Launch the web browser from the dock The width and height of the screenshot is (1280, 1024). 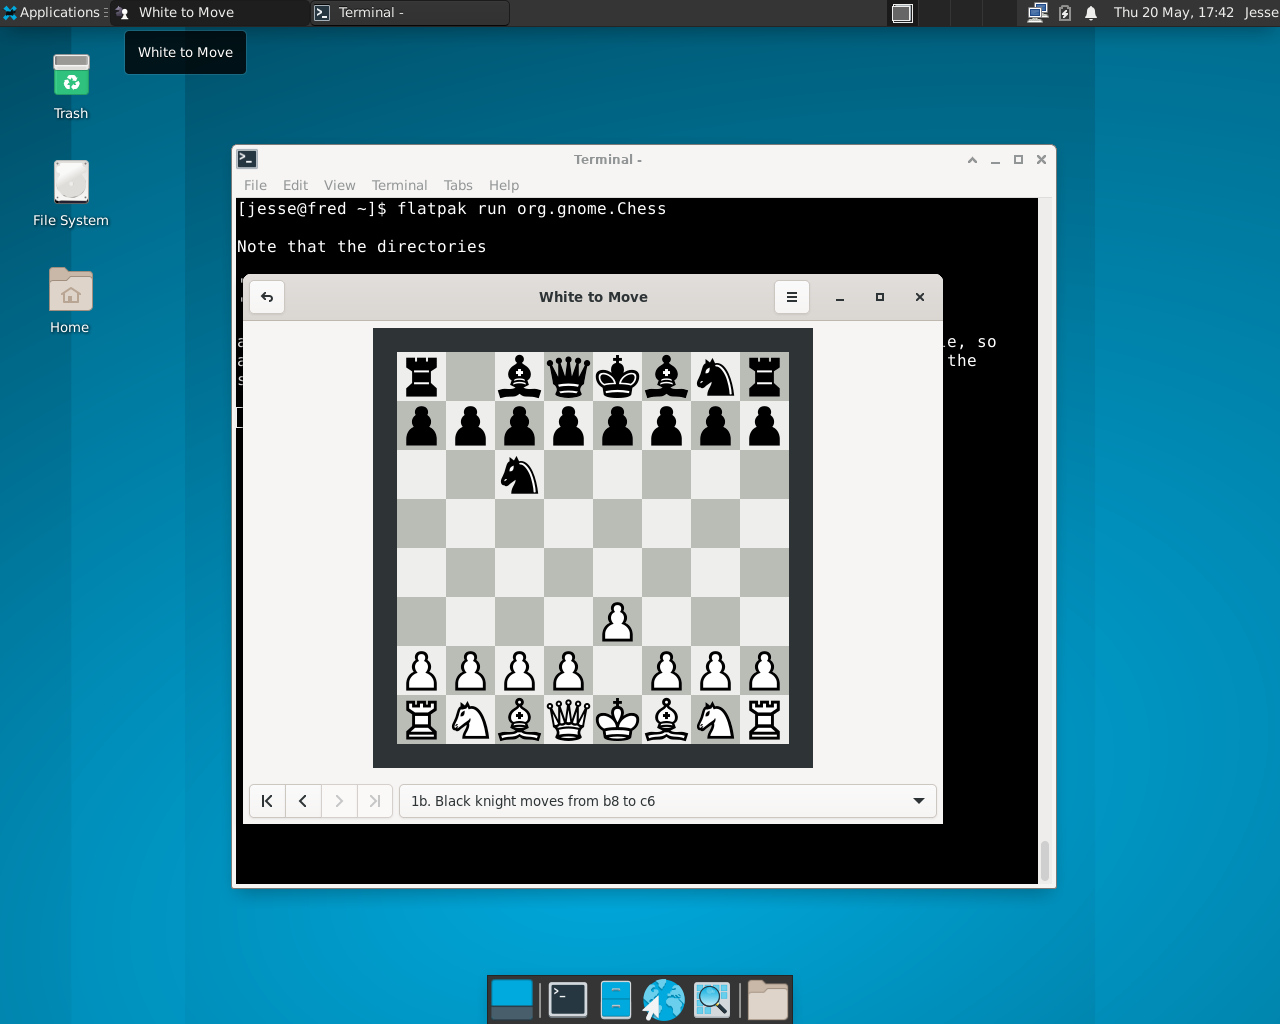tap(663, 1000)
